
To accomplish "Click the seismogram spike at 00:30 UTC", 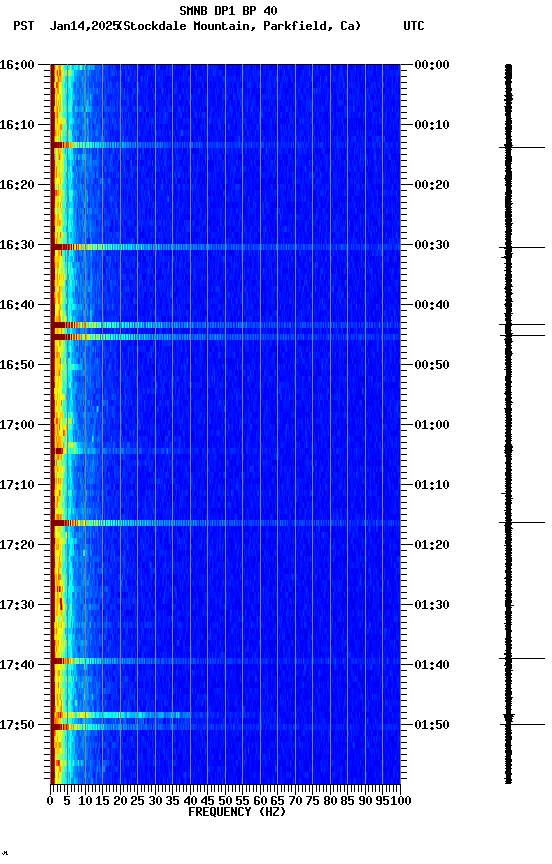I will point(522,248).
